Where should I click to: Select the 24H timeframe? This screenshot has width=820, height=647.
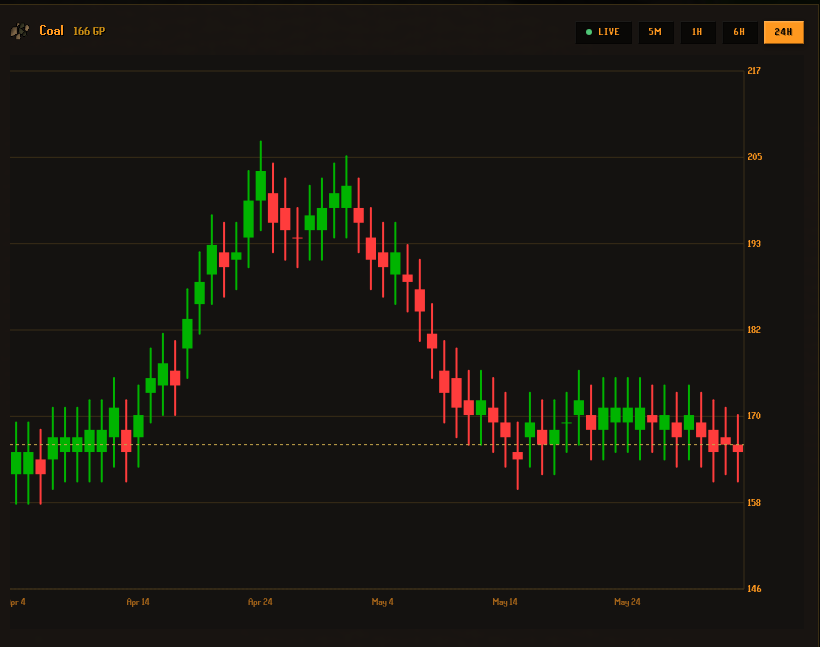pyautogui.click(x=783, y=32)
